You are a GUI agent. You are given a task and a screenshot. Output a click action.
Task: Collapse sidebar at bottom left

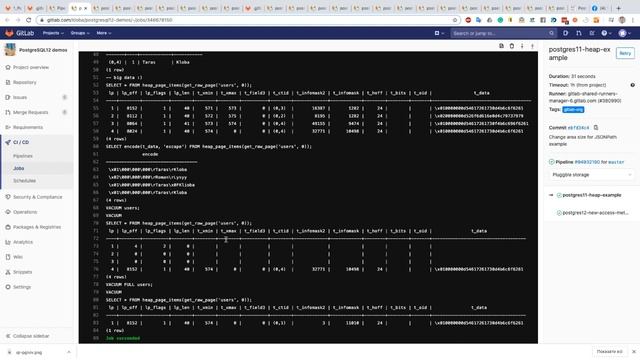click(x=27, y=336)
